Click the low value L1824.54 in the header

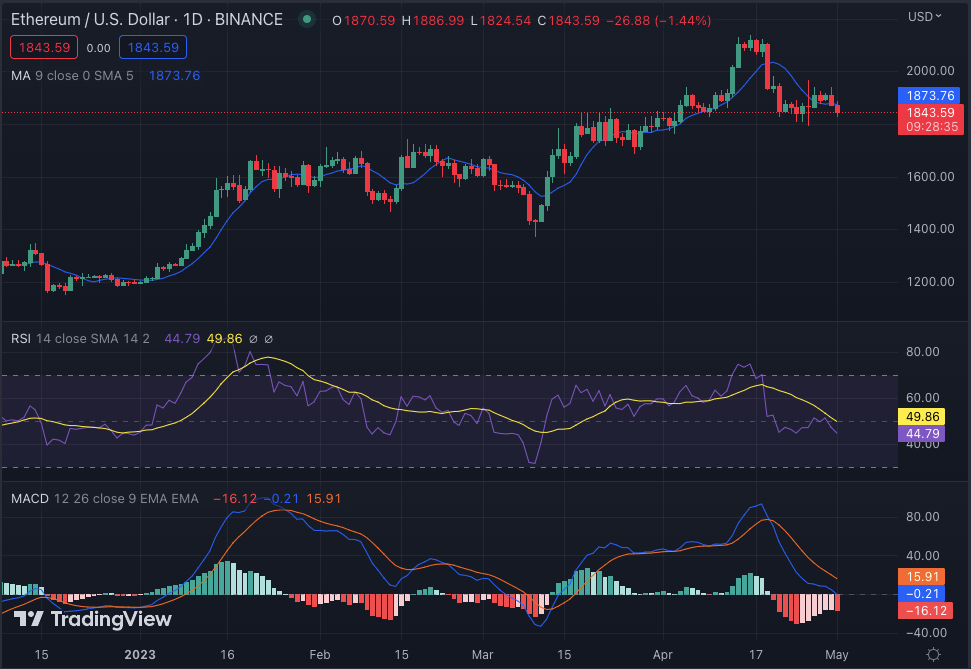[x=500, y=20]
